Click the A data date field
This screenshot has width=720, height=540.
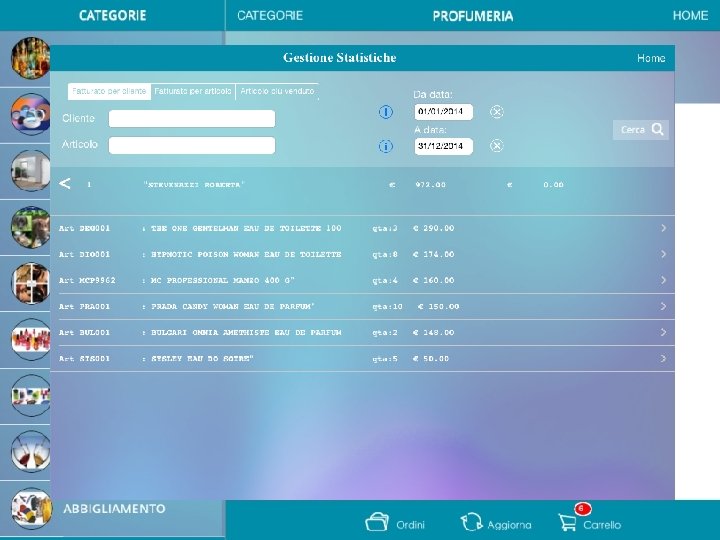click(444, 146)
